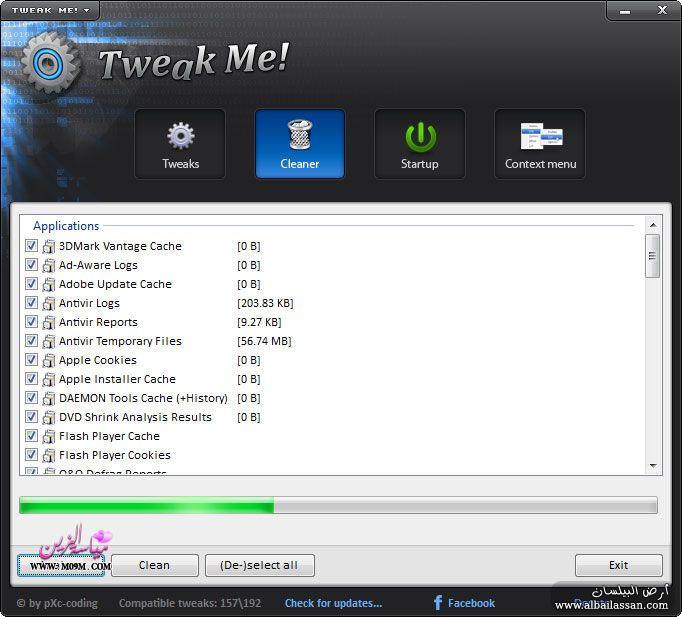Click the Flash Player Cache item icon

click(x=49, y=437)
